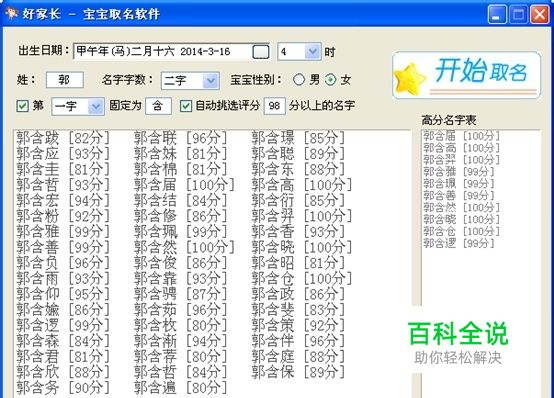This screenshot has height=398, width=554.
Task: Select name 郭含保 [89分] in results
Action: pos(298,372)
